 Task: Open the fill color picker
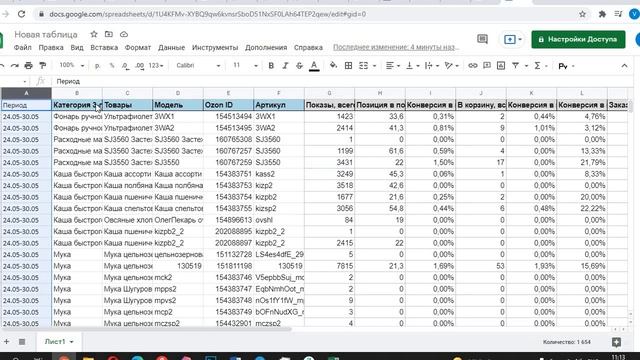pyautogui.click(x=333, y=65)
